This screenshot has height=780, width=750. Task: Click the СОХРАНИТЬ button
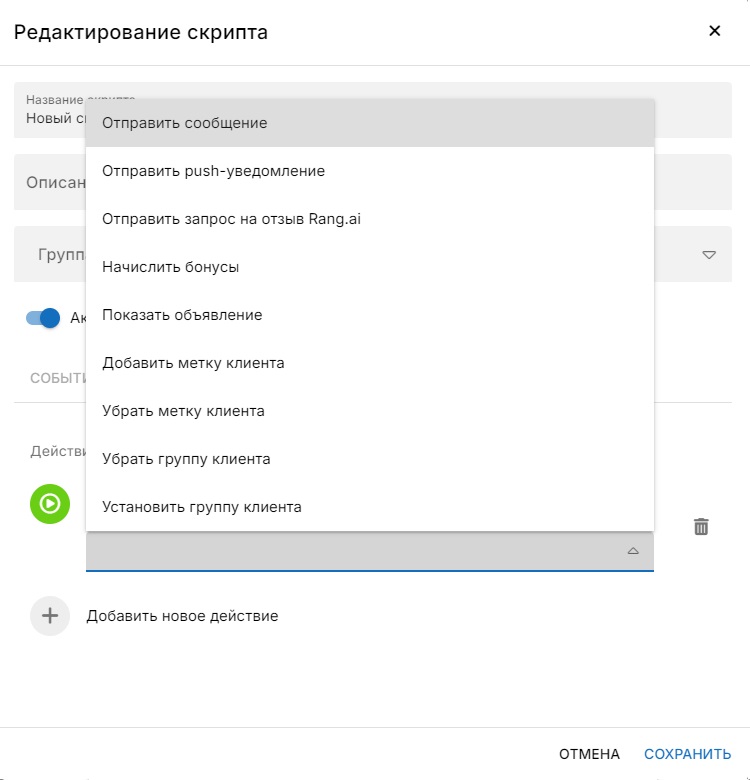point(687,754)
